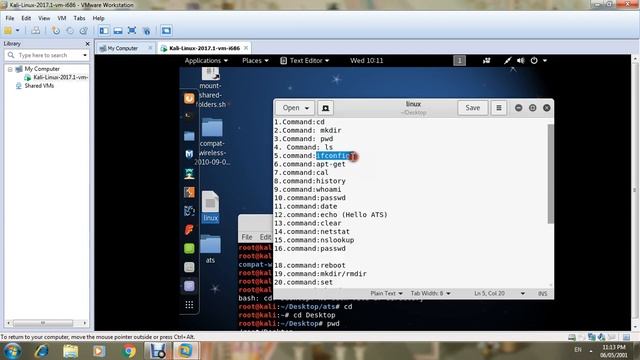
Task: Toggle the INS insert mode indicator
Action: point(542,293)
